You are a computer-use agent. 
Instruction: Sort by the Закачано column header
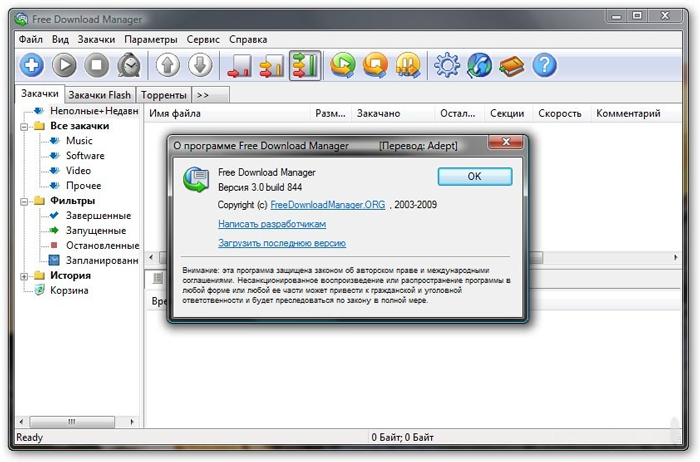[x=393, y=113]
